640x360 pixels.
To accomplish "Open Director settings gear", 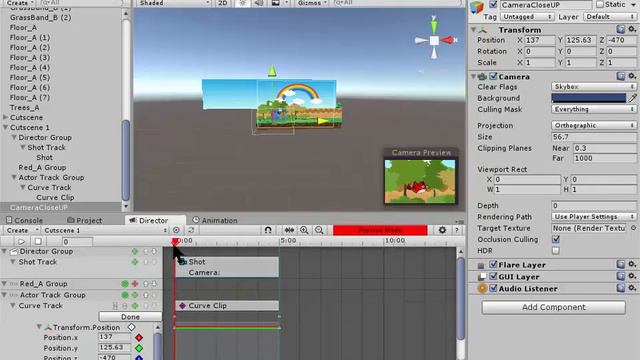I will (x=442, y=230).
